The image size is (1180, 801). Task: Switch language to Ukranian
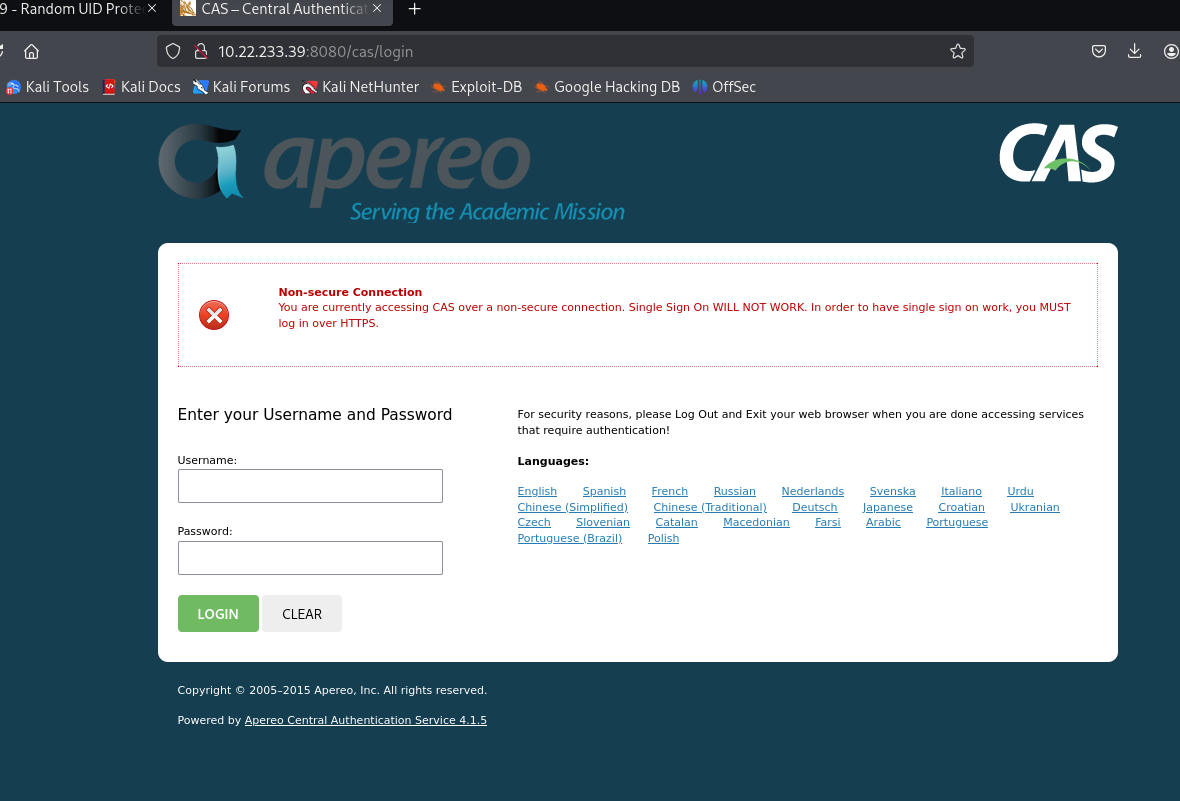point(1035,507)
